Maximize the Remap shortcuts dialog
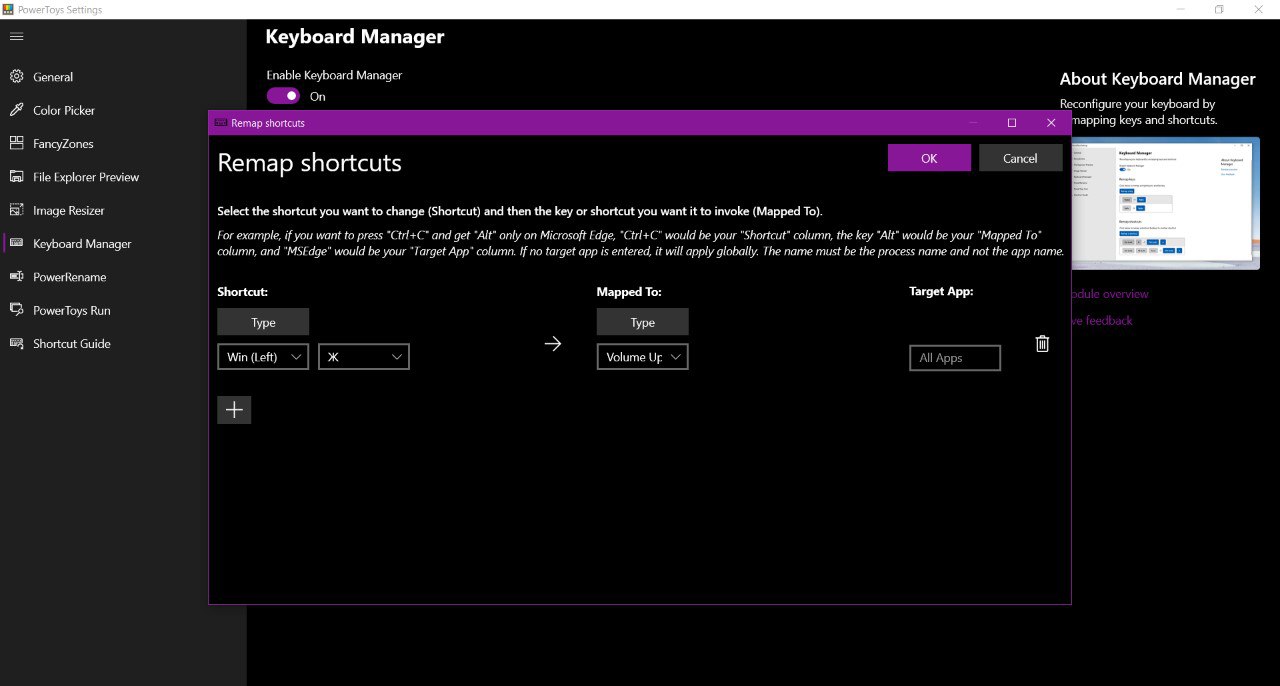The width and height of the screenshot is (1280, 686). [1011, 123]
